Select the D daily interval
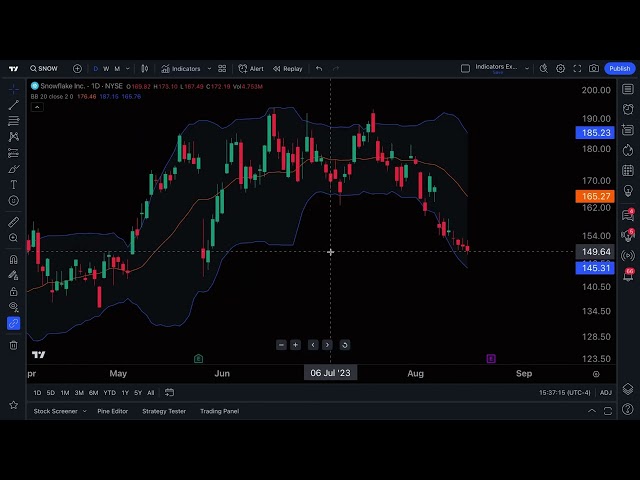This screenshot has width=640, height=480. coord(96,69)
